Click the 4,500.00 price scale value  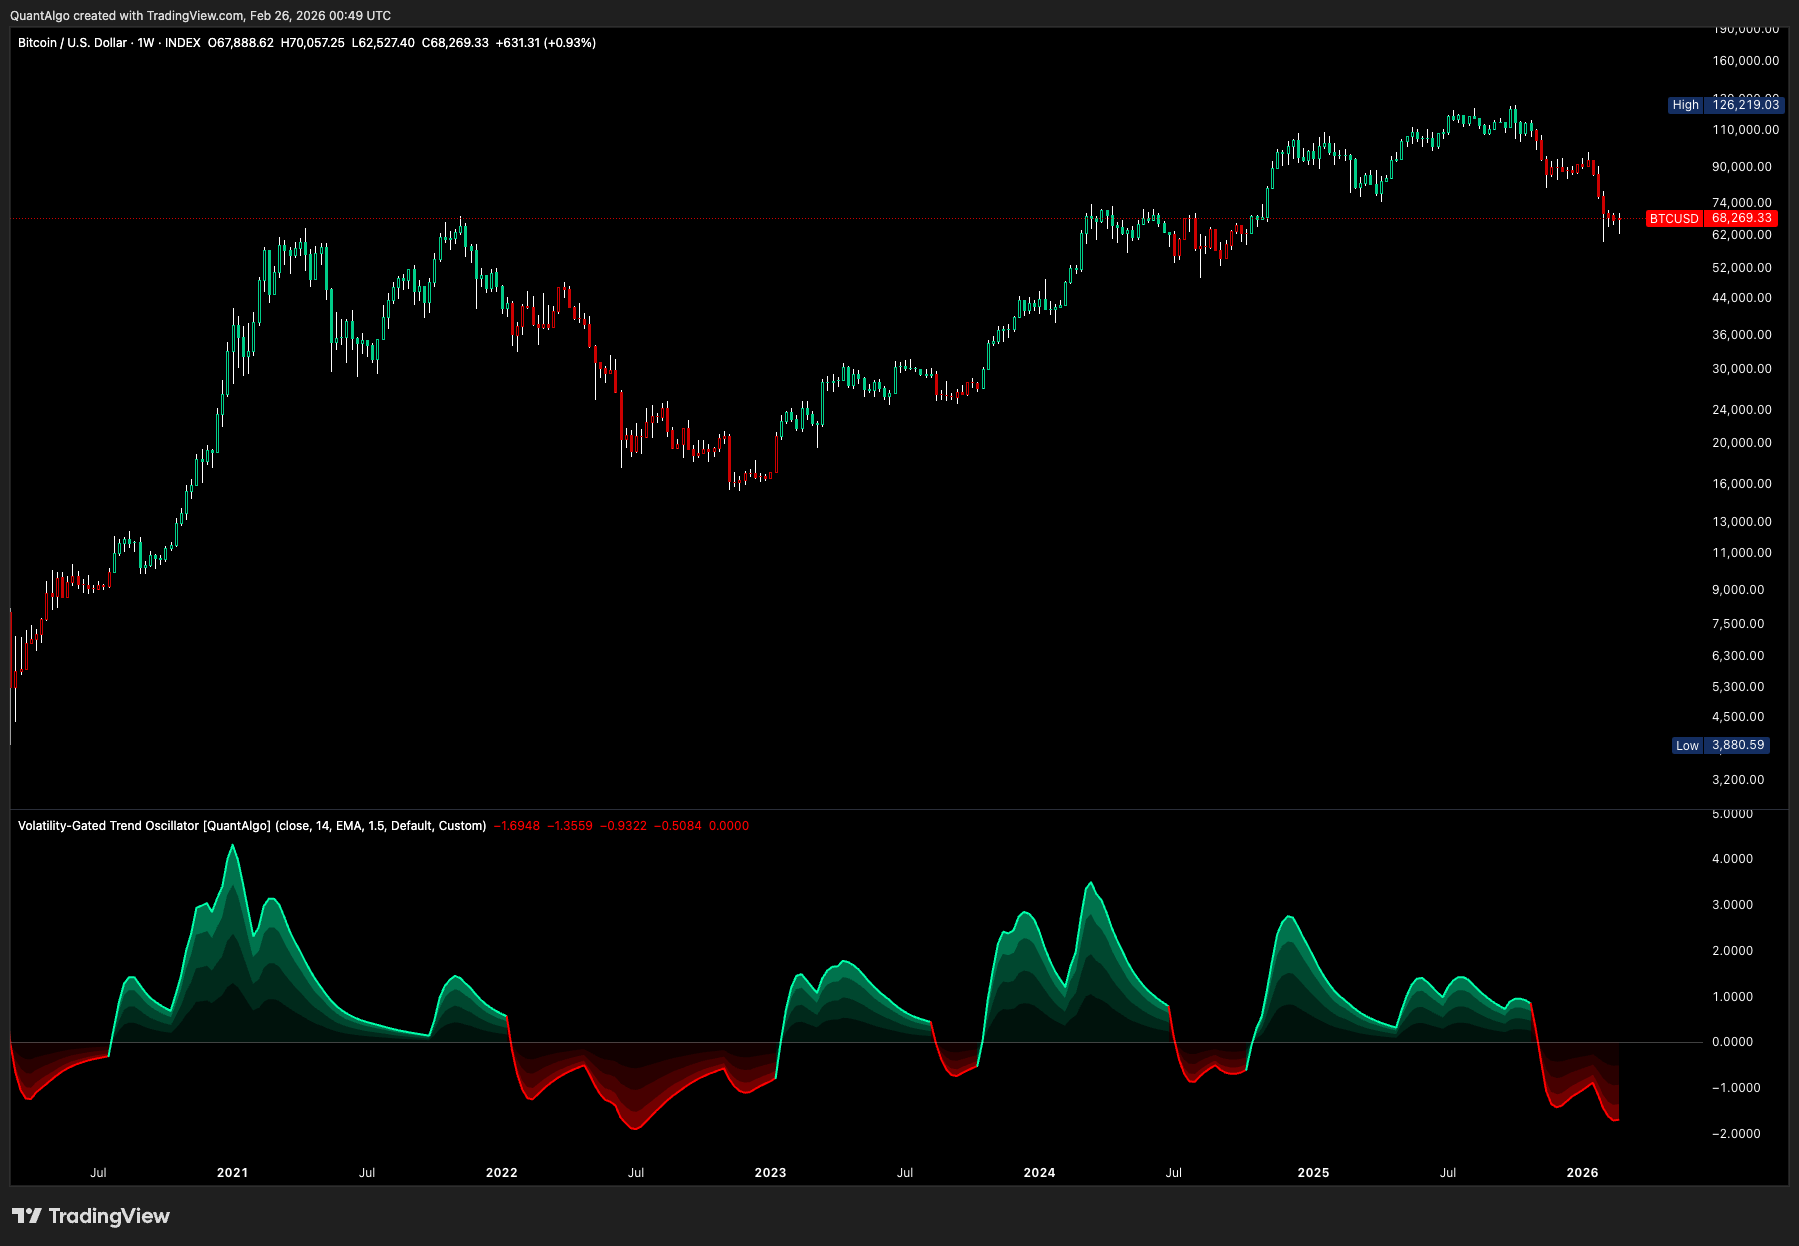pyautogui.click(x=1738, y=717)
